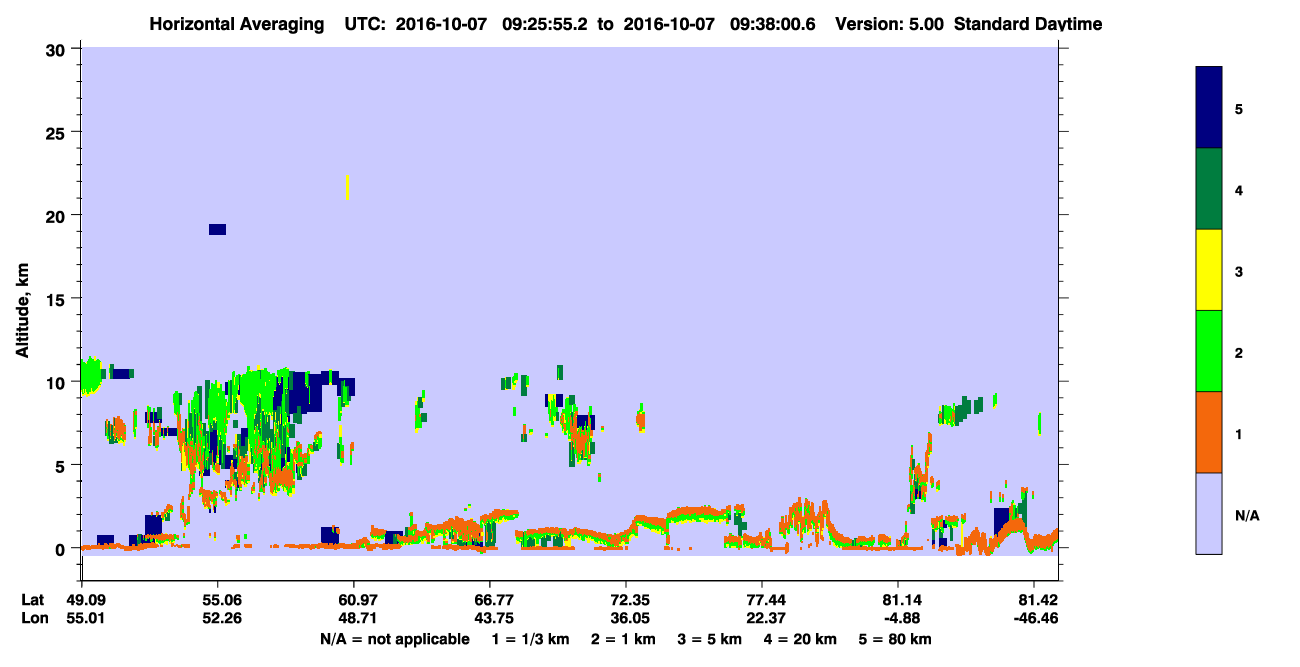This screenshot has width=1300, height=667.
Task: Click the colorbar label '4'
Action: (1238, 189)
